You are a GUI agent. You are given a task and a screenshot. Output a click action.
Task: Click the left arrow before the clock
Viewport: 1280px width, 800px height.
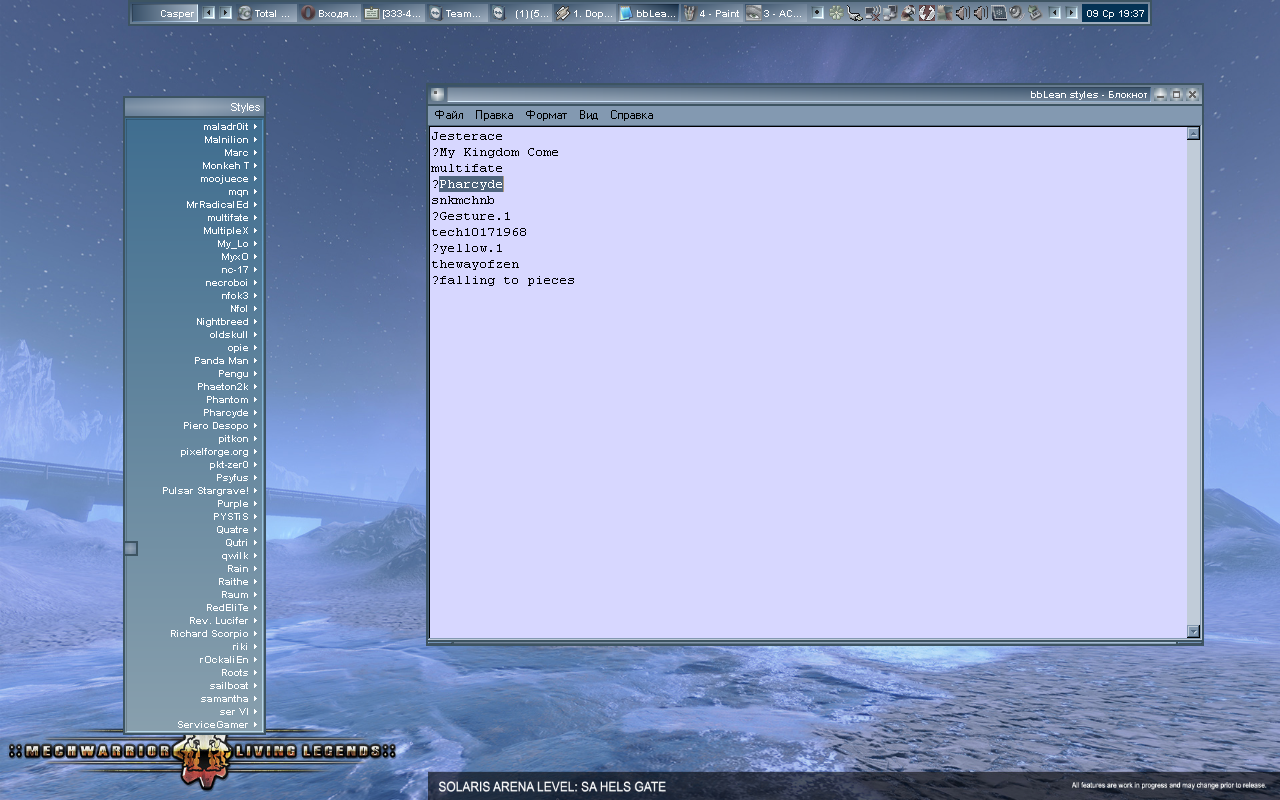1054,13
